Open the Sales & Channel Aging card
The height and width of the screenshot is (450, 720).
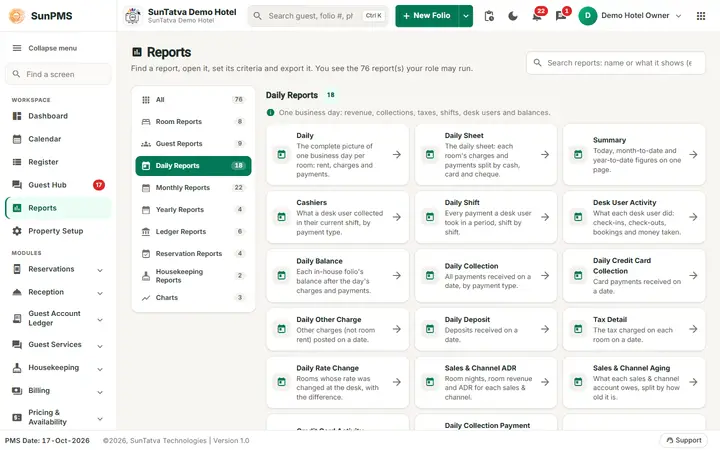point(634,382)
